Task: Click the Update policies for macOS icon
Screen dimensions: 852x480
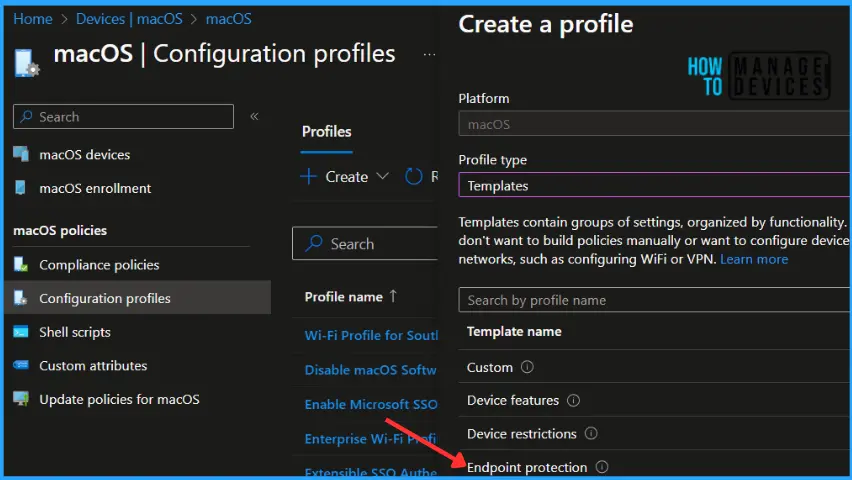Action: point(21,398)
